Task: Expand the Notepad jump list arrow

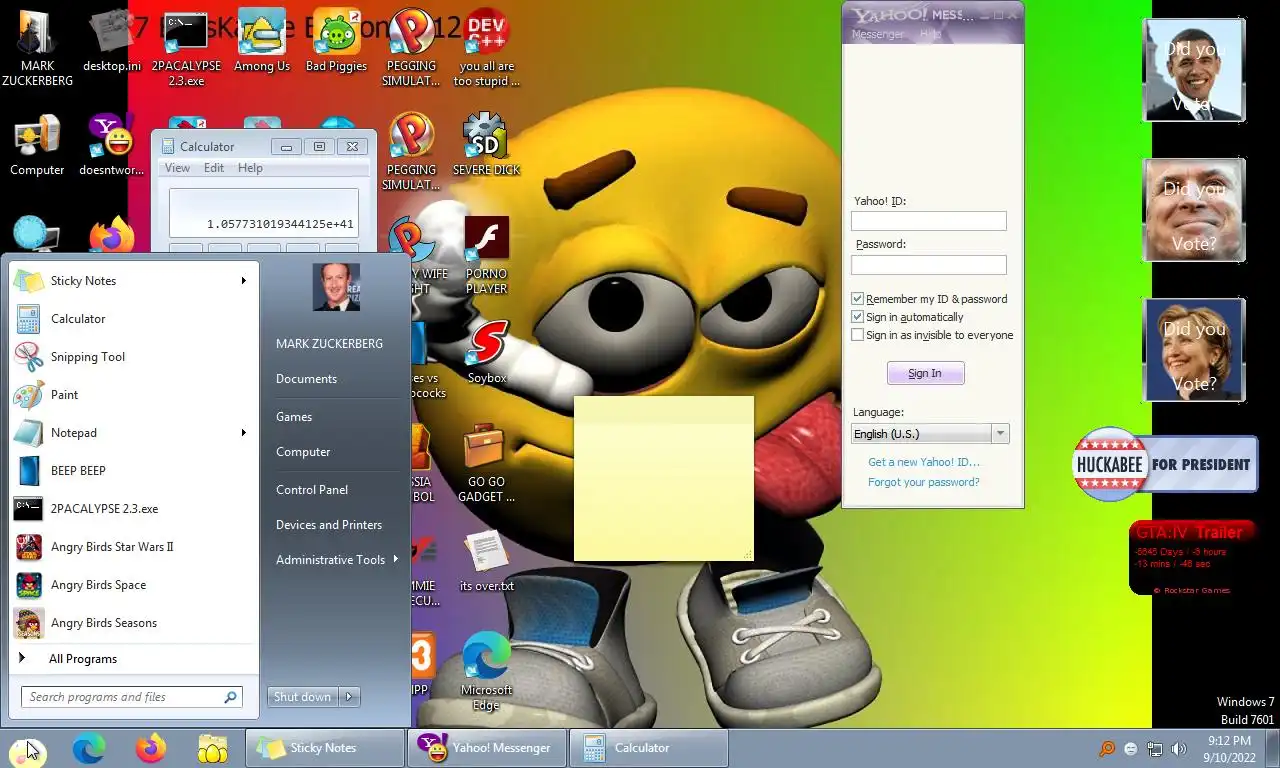Action: coord(243,433)
